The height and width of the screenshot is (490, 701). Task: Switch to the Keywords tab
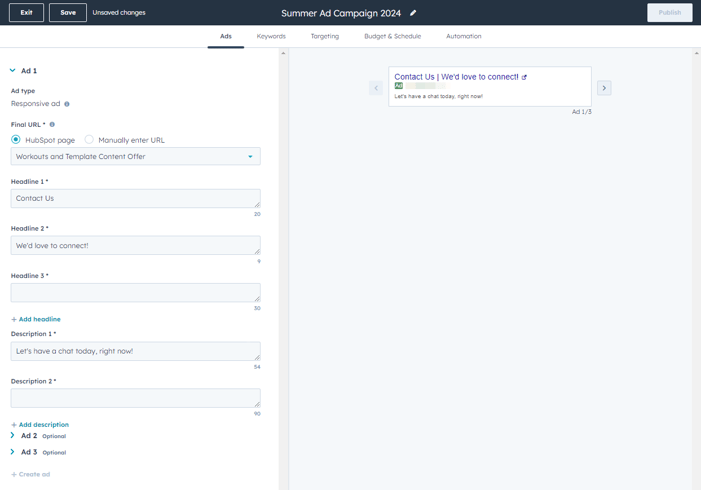tap(271, 36)
